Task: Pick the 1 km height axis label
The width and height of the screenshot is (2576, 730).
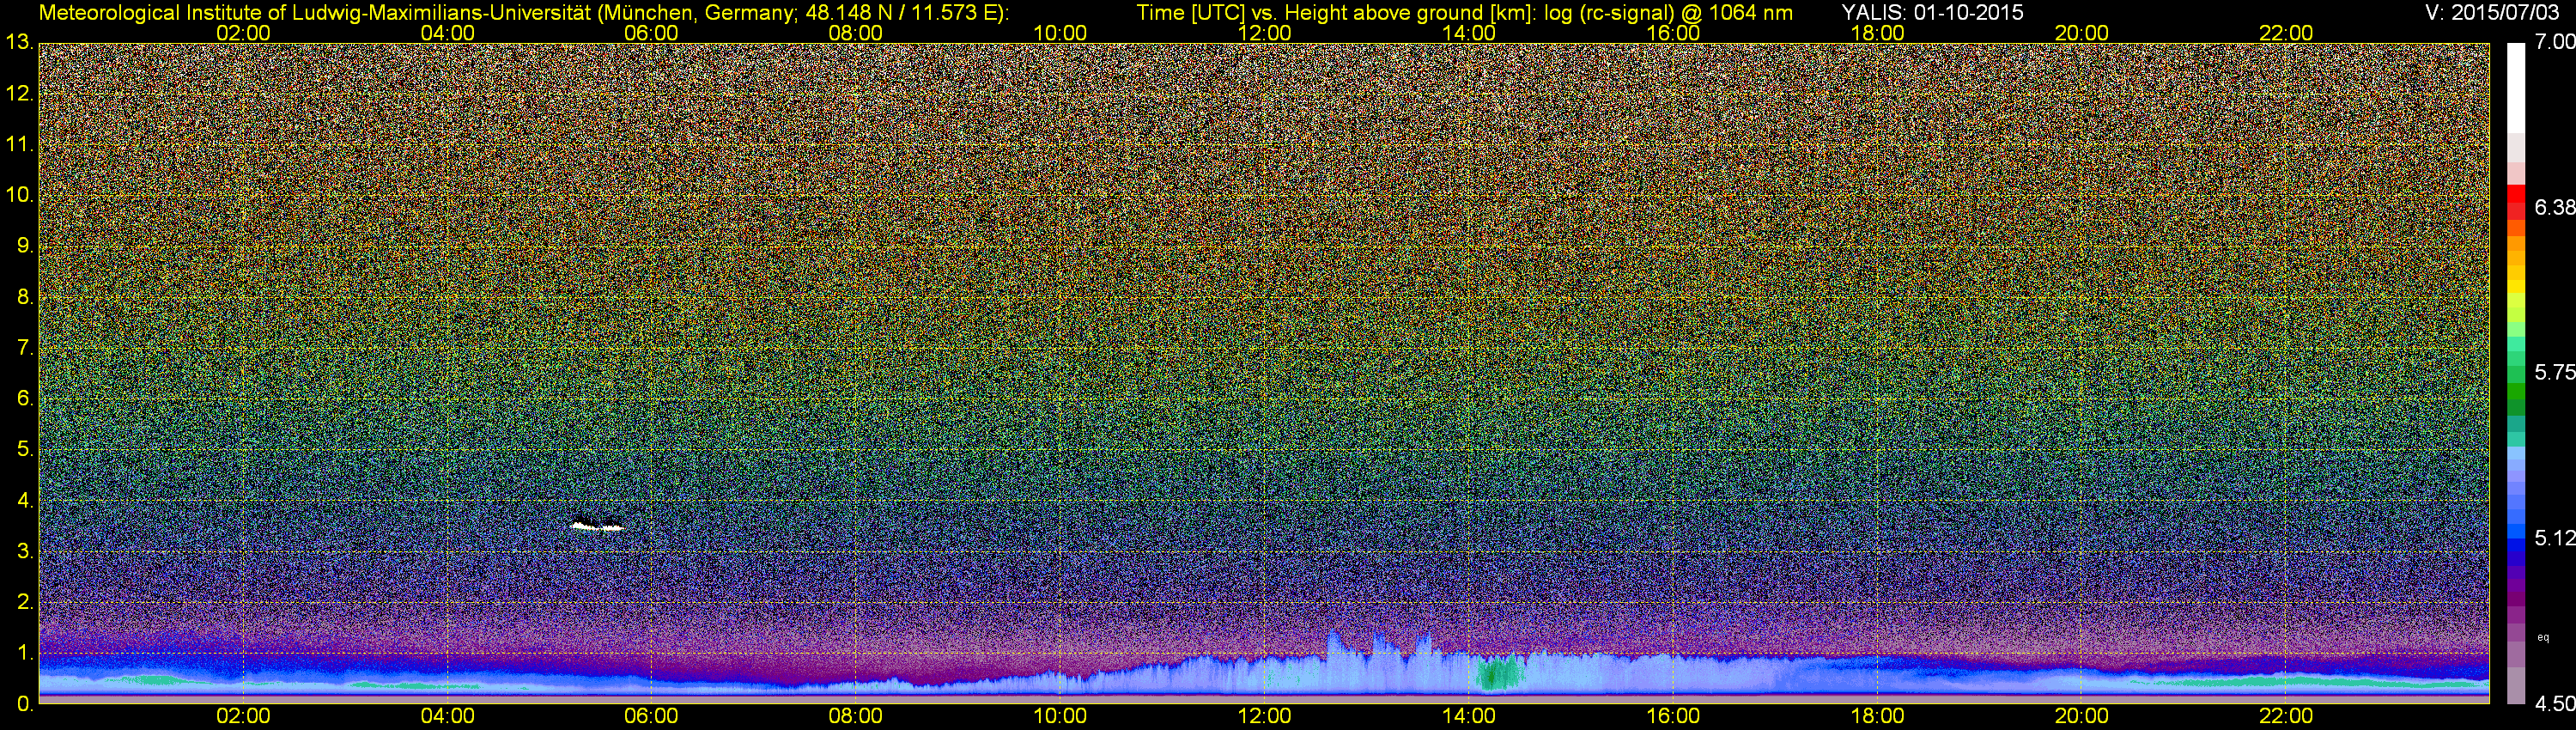Action: [25, 653]
